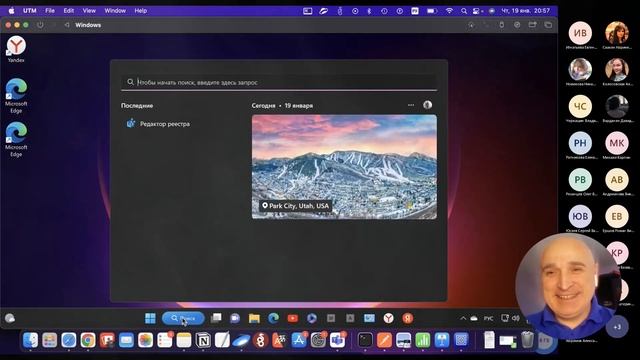Open the Teams Chat taskbar icon

[235, 318]
